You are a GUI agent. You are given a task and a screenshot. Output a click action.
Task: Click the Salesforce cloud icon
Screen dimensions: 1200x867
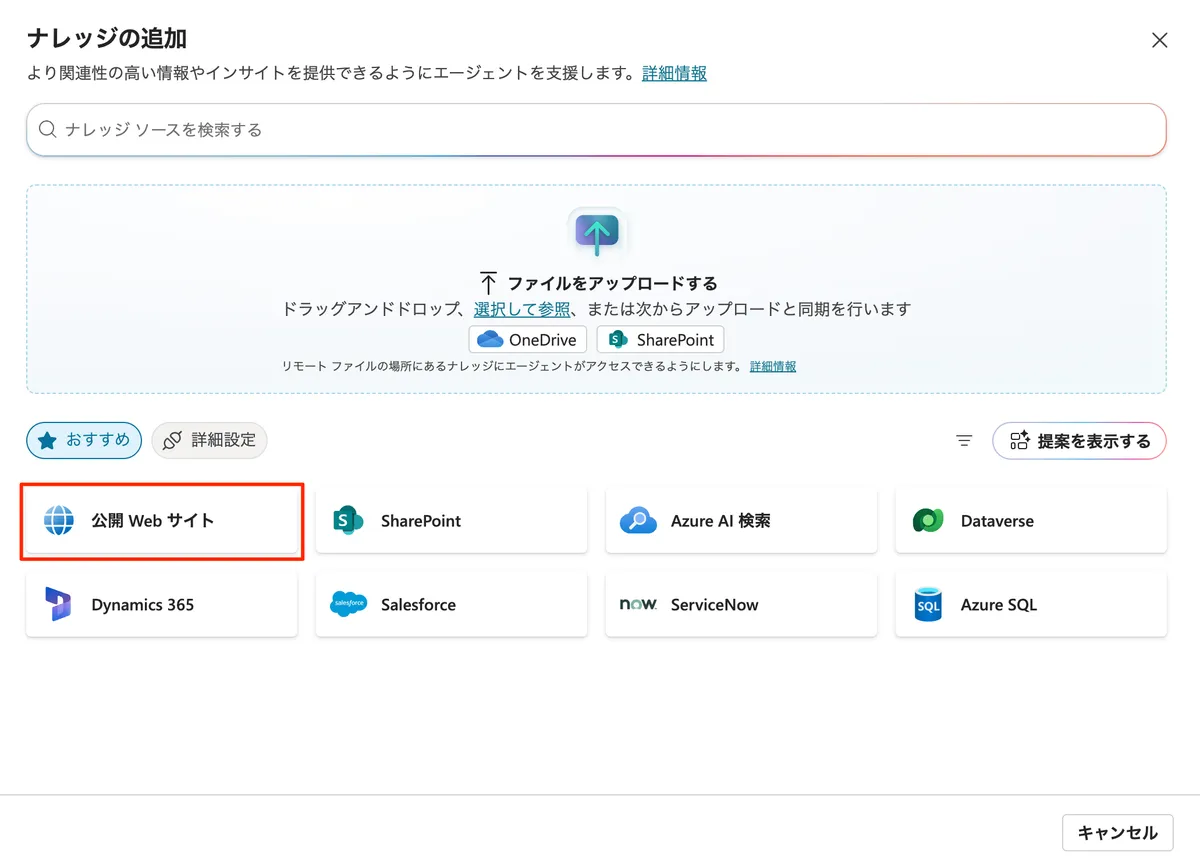[x=348, y=605]
